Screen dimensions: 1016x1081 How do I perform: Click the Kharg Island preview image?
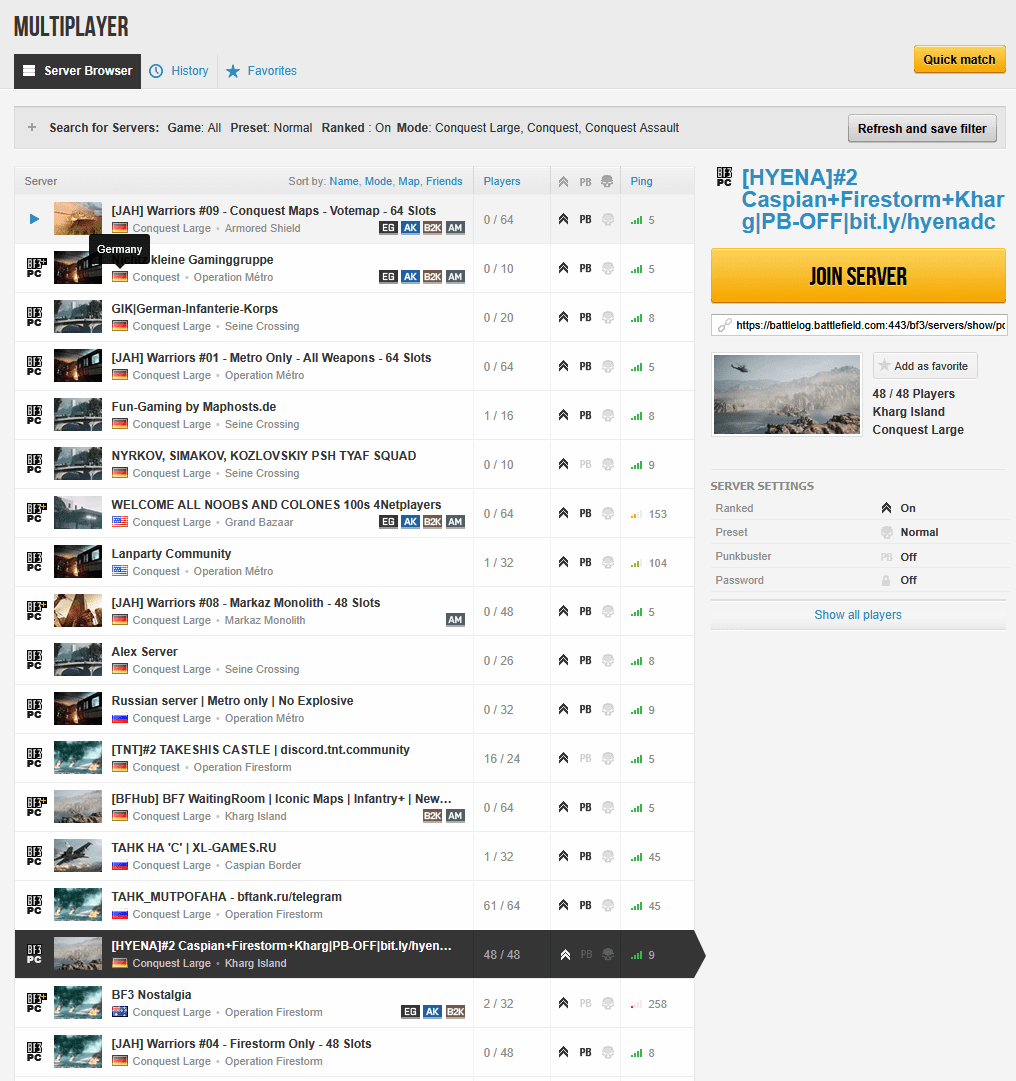(786, 394)
